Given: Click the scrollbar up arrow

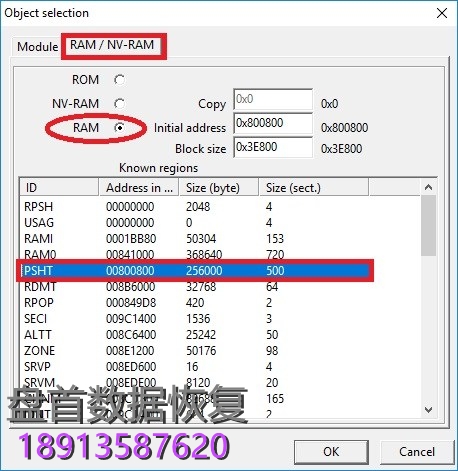Looking at the screenshot, I should (429, 187).
